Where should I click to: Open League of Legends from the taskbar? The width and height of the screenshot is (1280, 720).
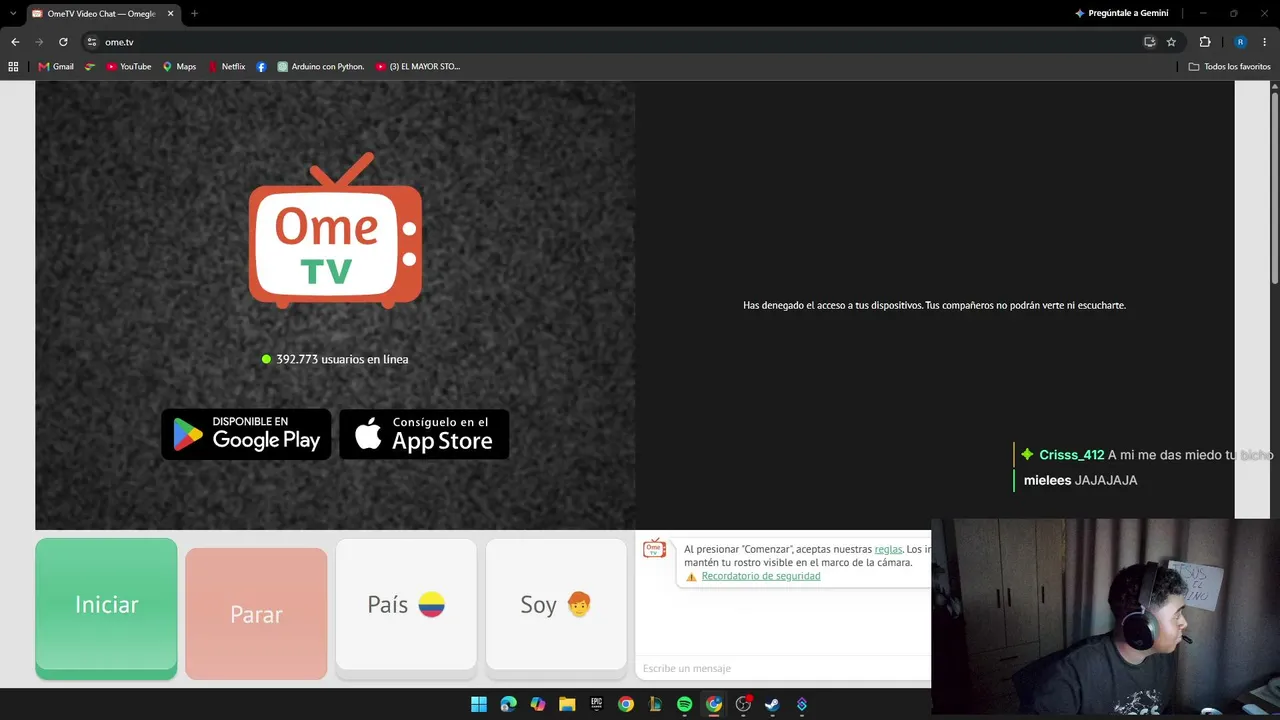[x=655, y=704]
